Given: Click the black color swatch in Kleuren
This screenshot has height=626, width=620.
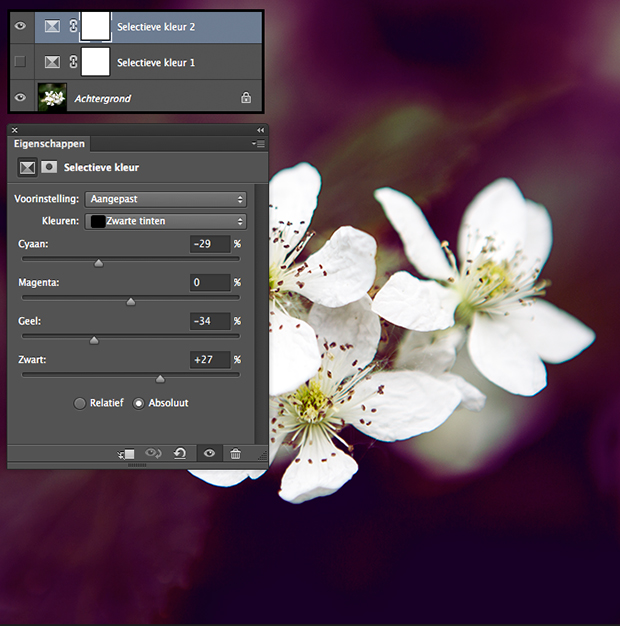Looking at the screenshot, I should (x=98, y=222).
